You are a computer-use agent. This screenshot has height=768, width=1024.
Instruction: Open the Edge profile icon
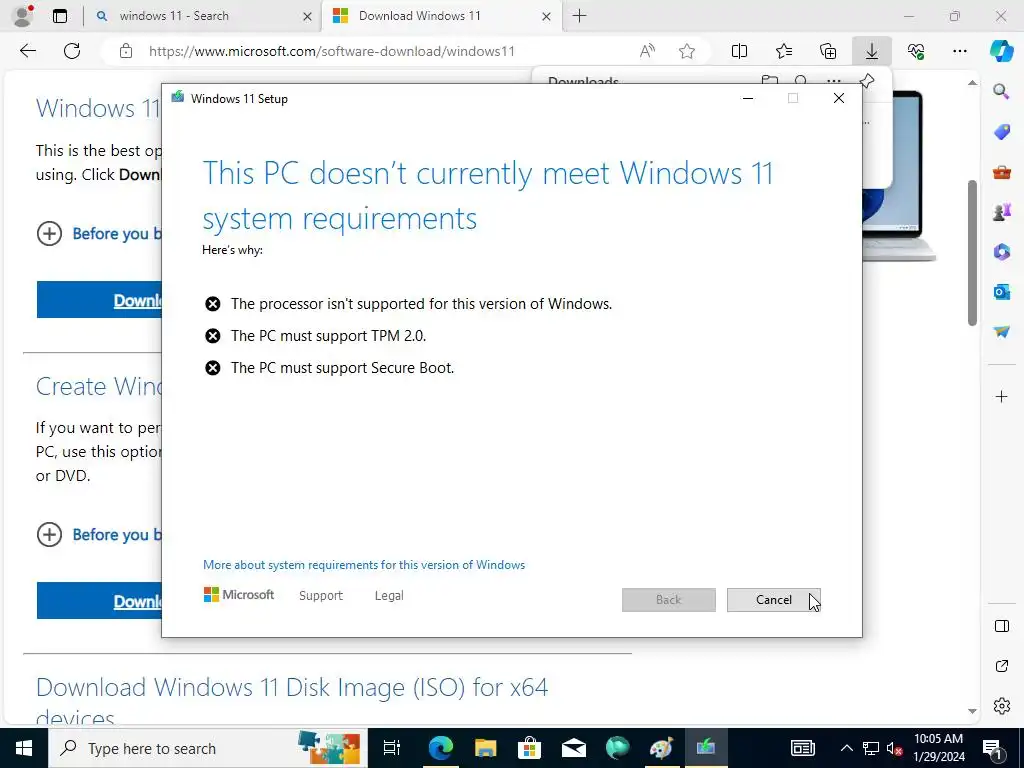click(23, 16)
